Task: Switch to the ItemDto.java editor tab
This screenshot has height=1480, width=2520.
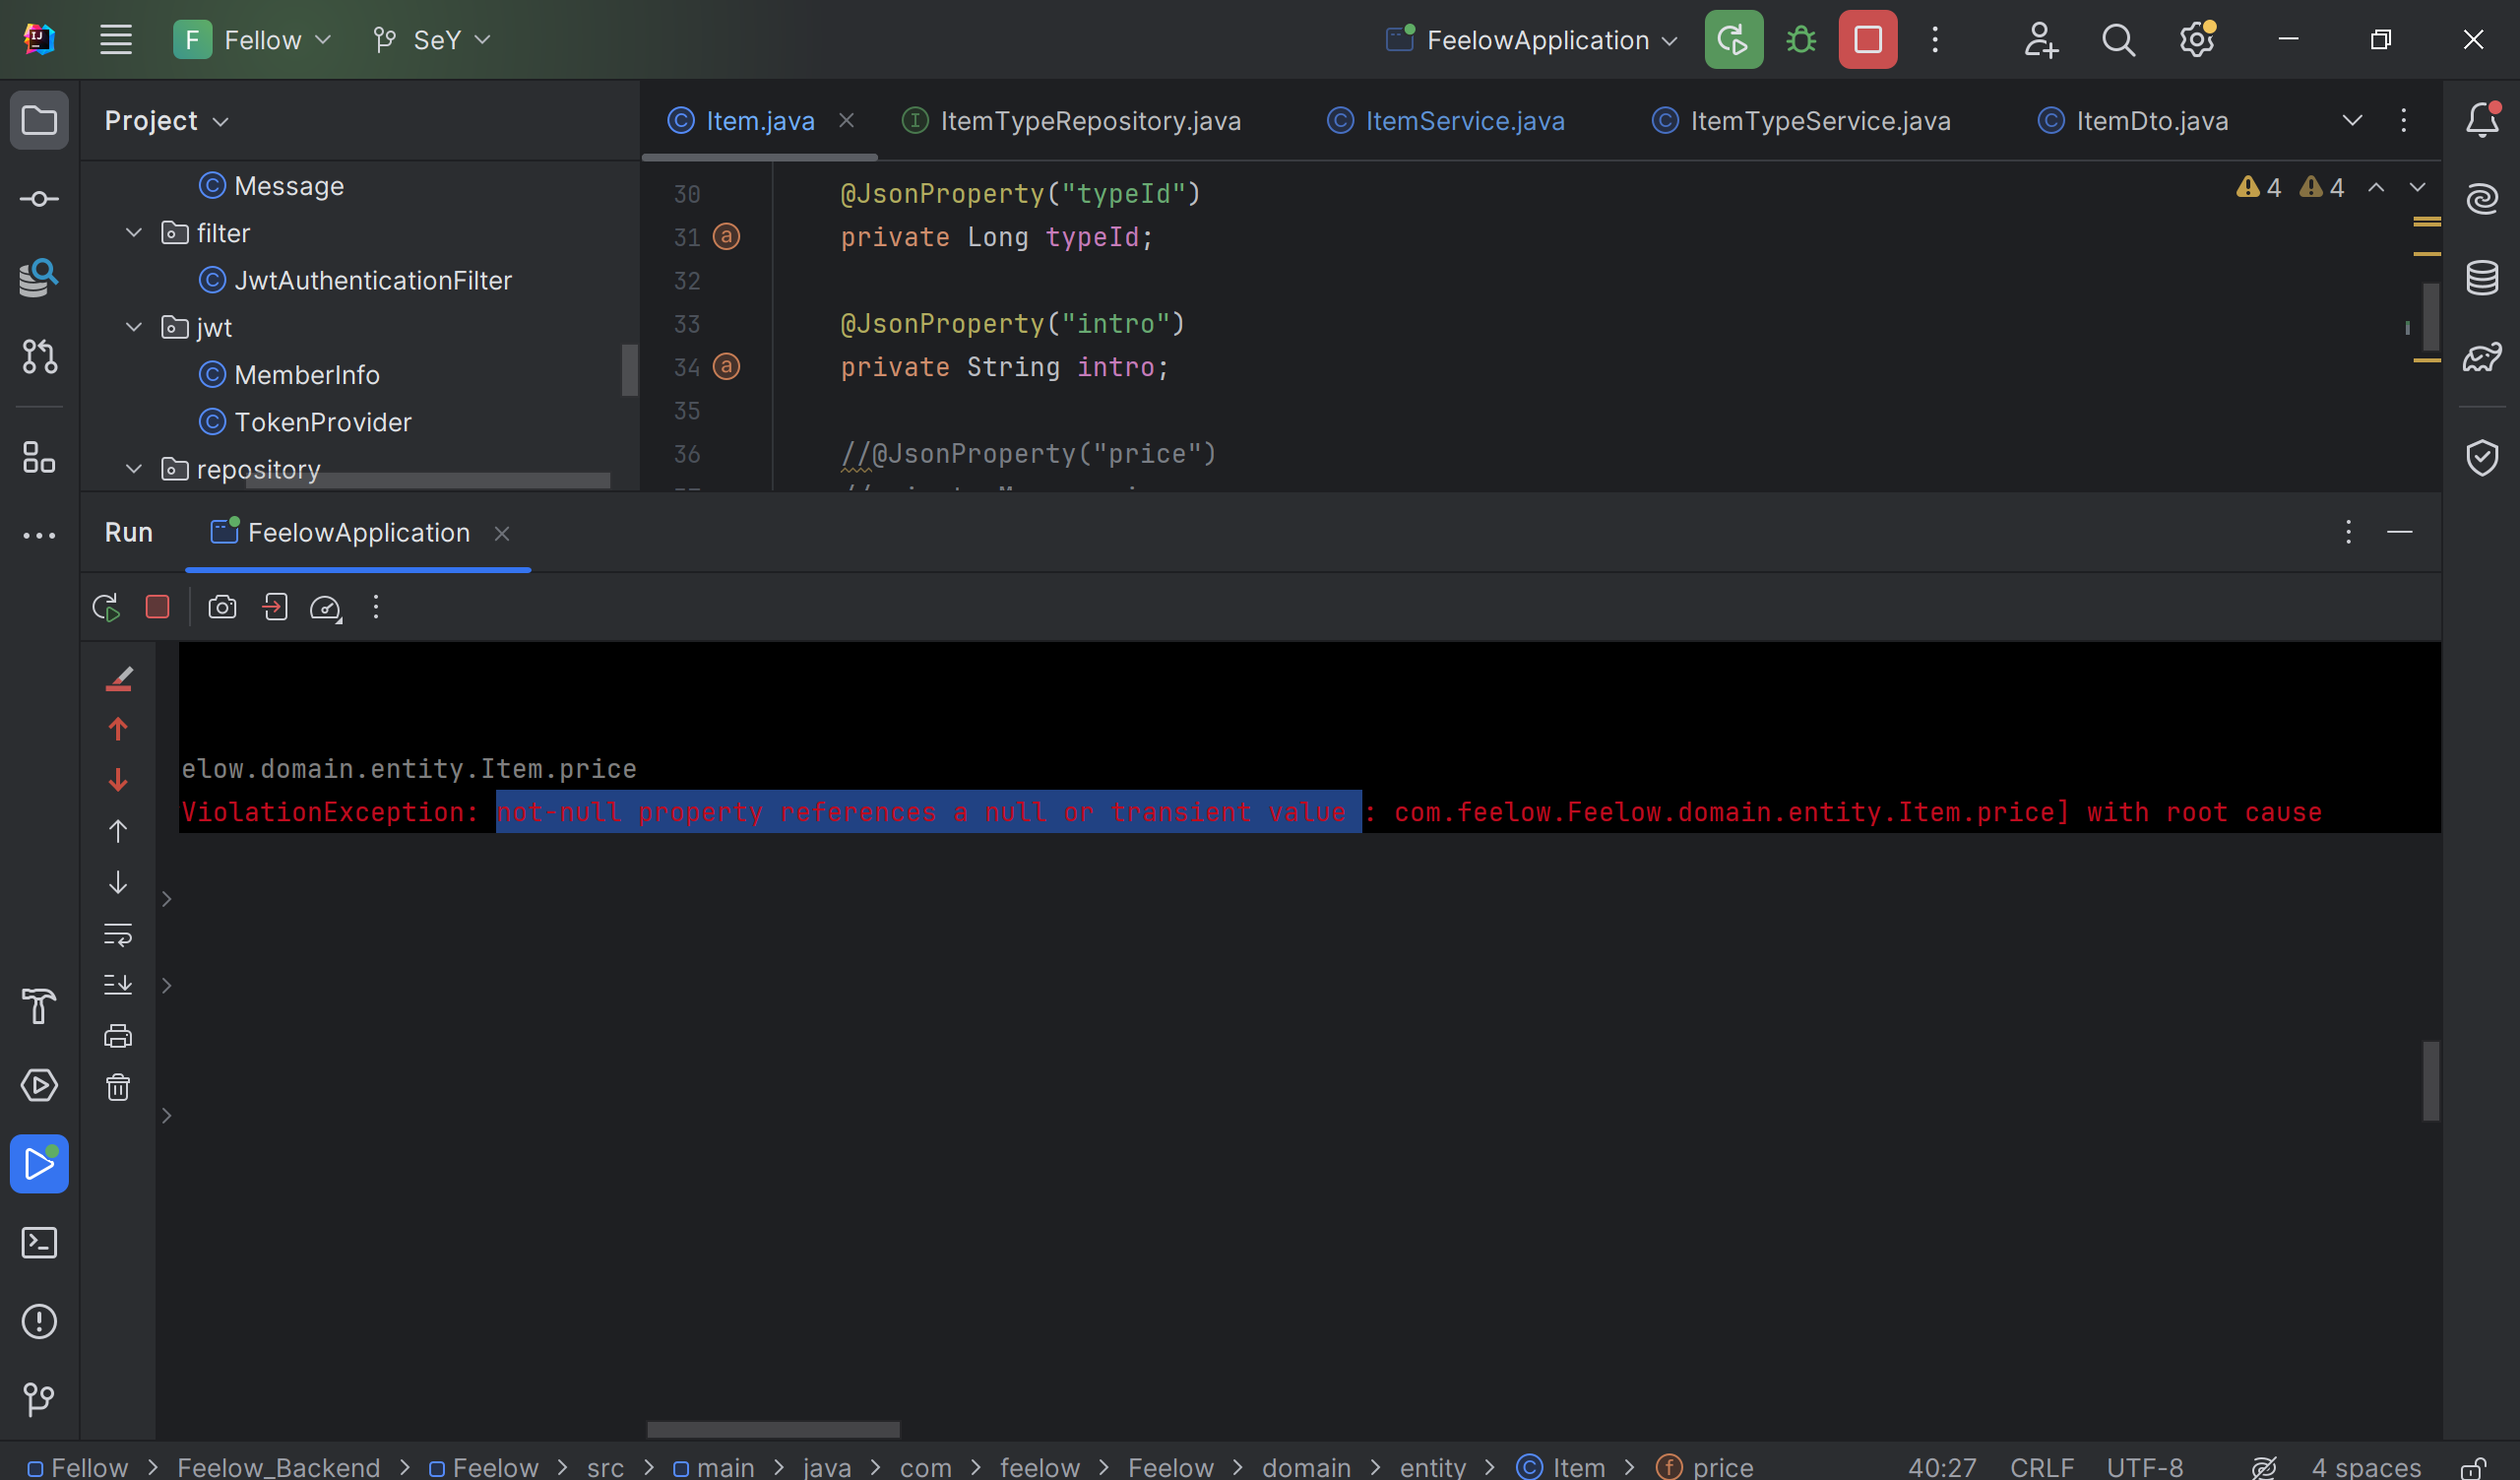Action: point(2151,121)
